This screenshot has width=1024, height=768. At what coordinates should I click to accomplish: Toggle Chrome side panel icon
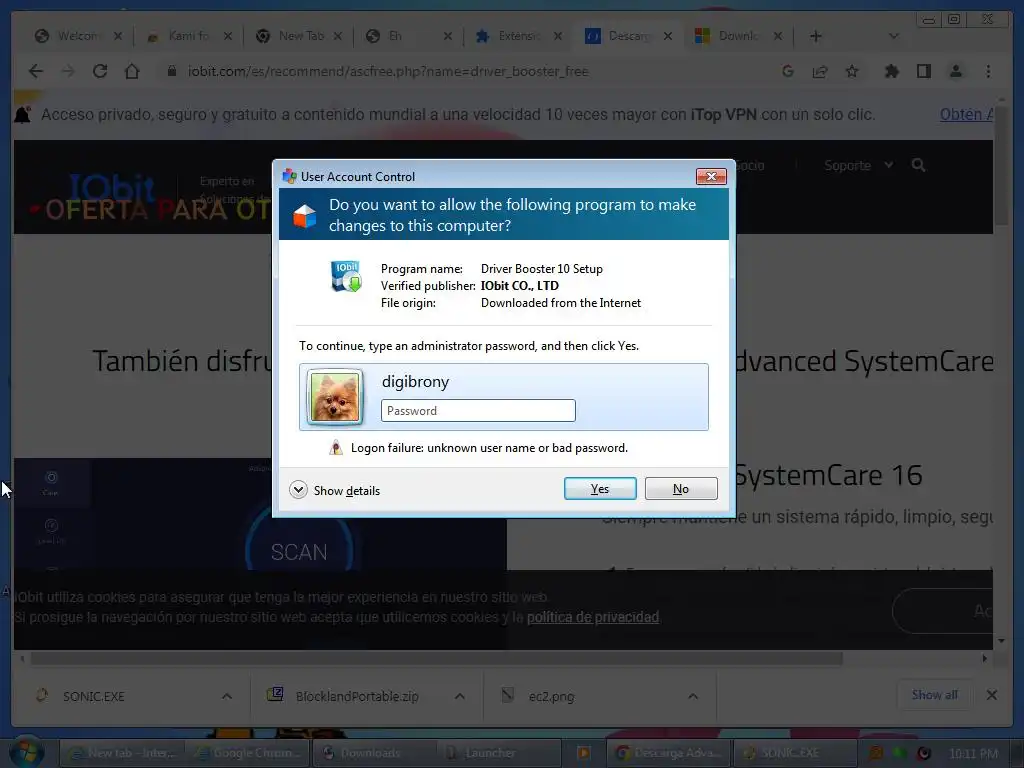[923, 71]
